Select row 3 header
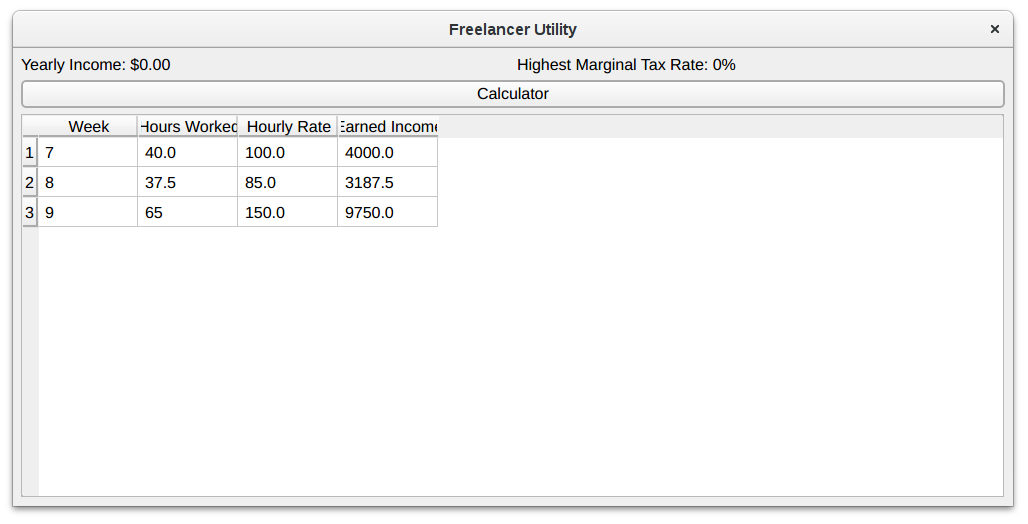 30,213
